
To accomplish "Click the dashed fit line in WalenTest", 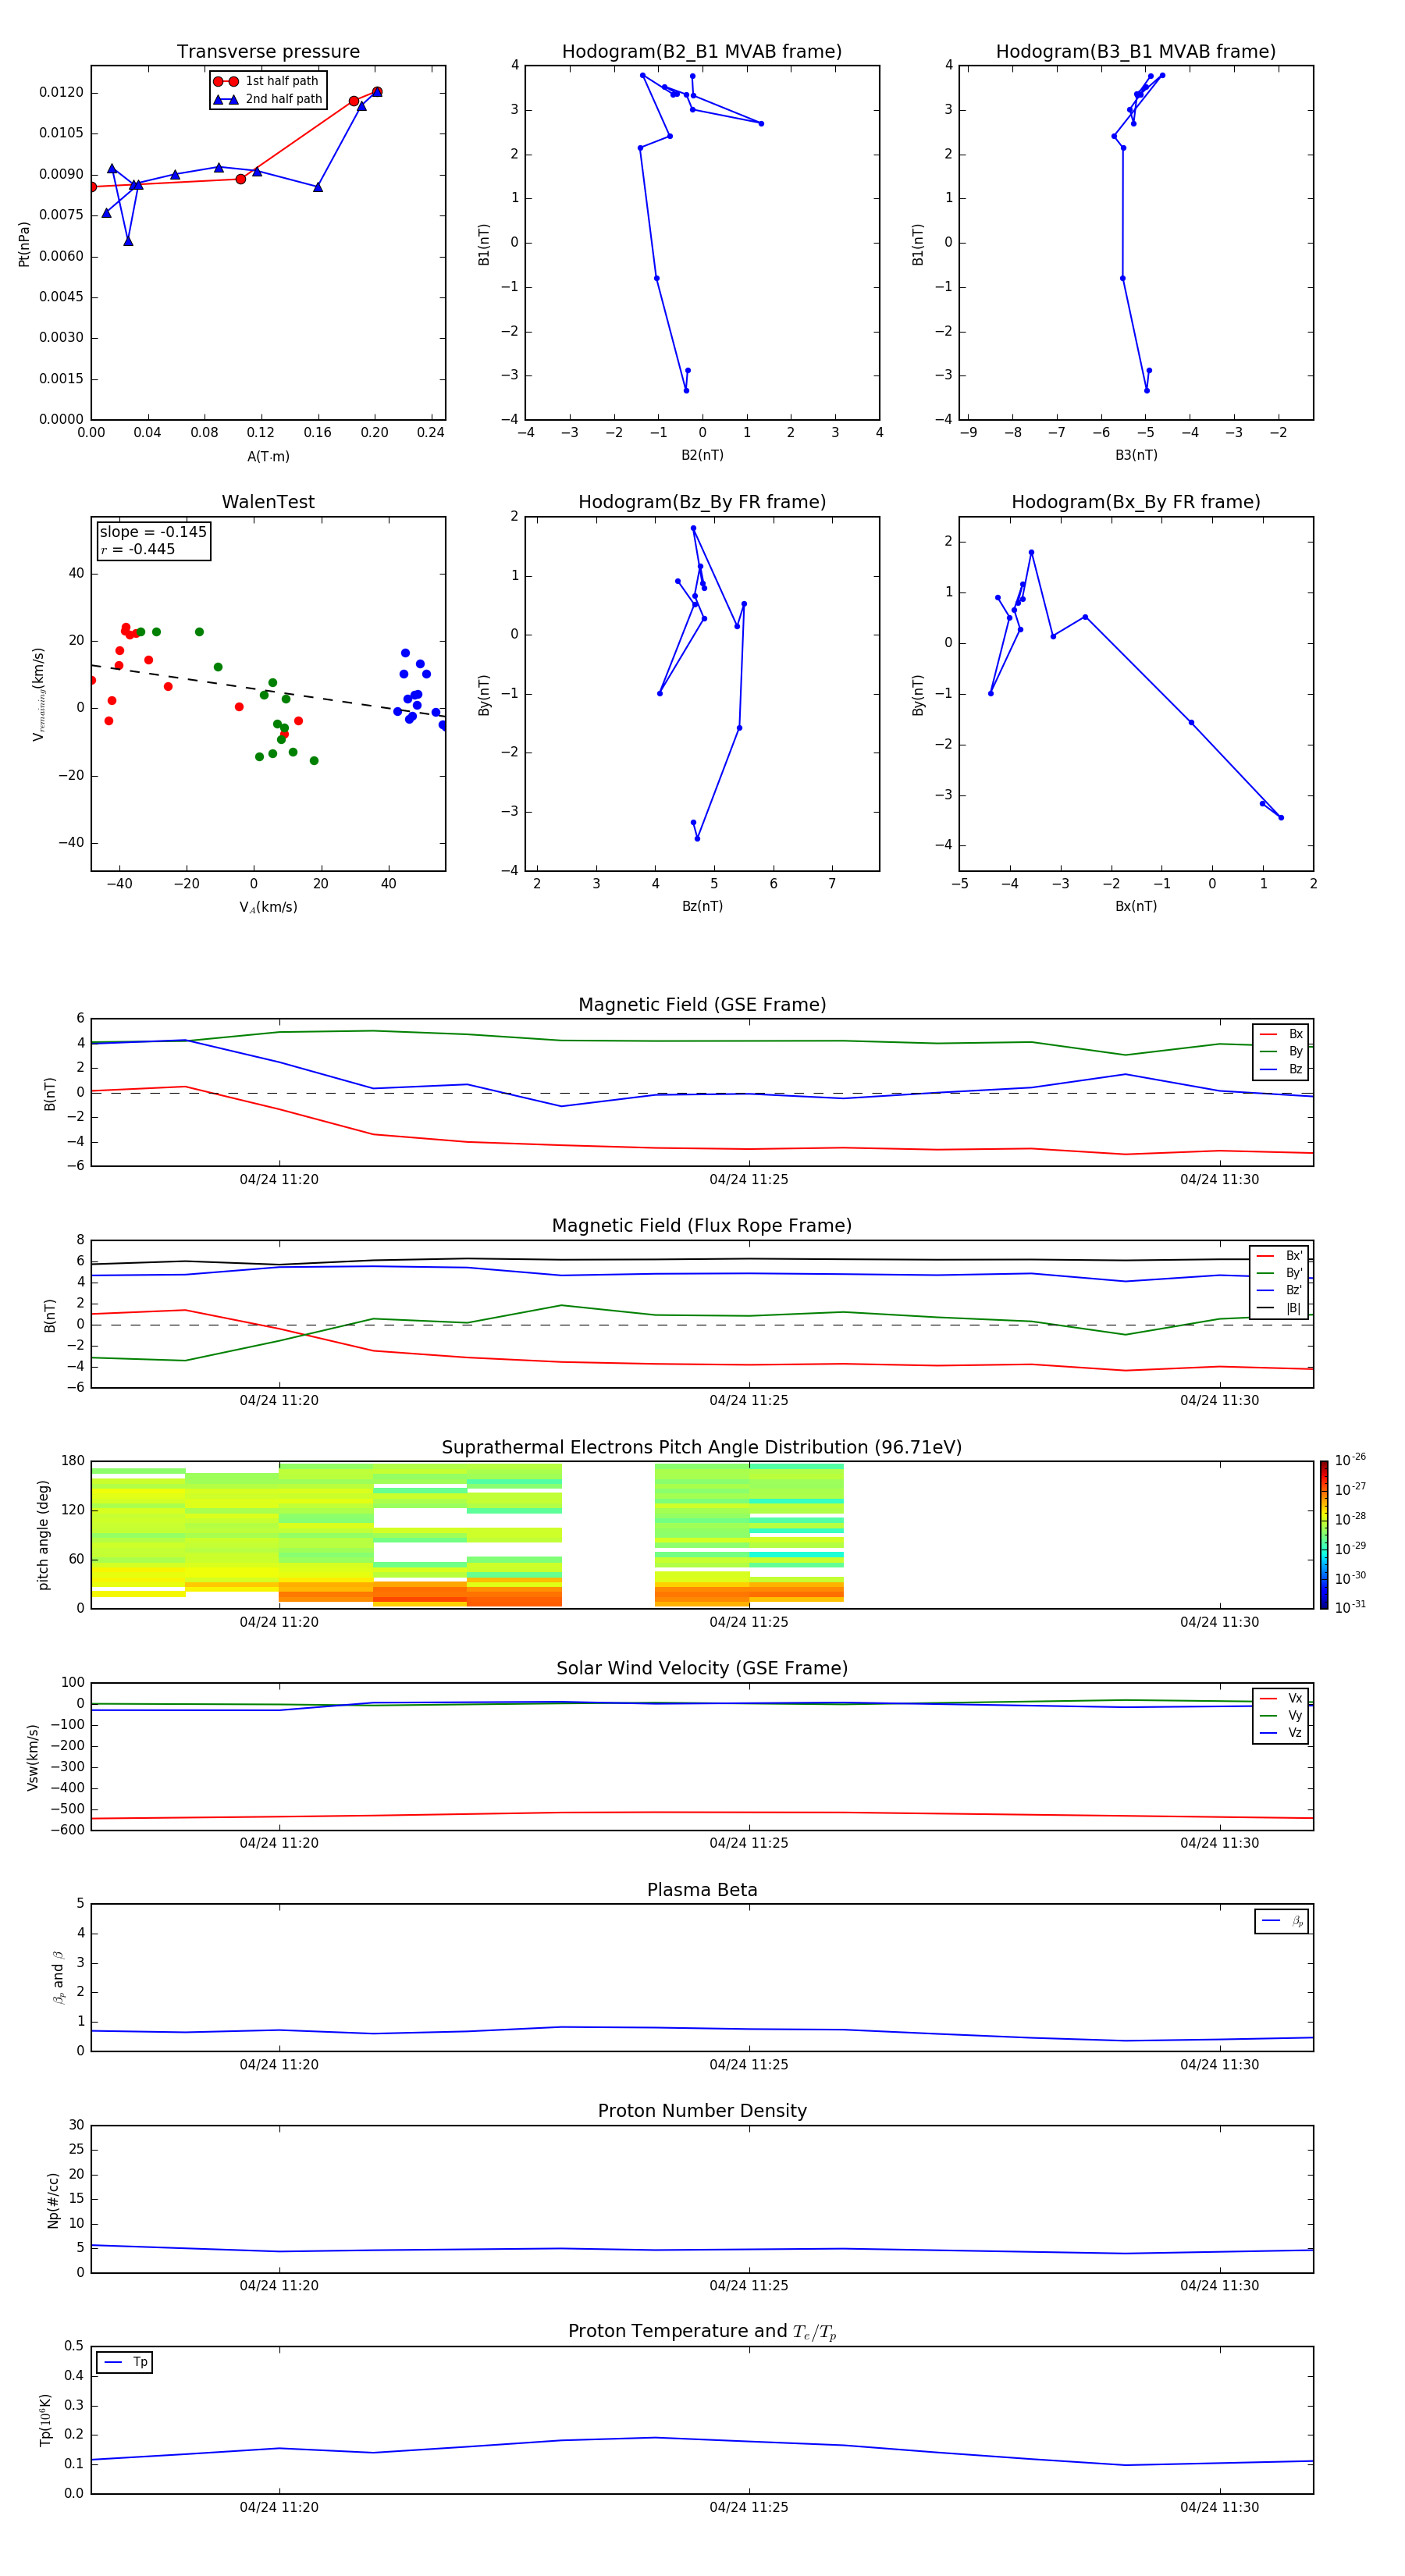I will click(x=268, y=690).
